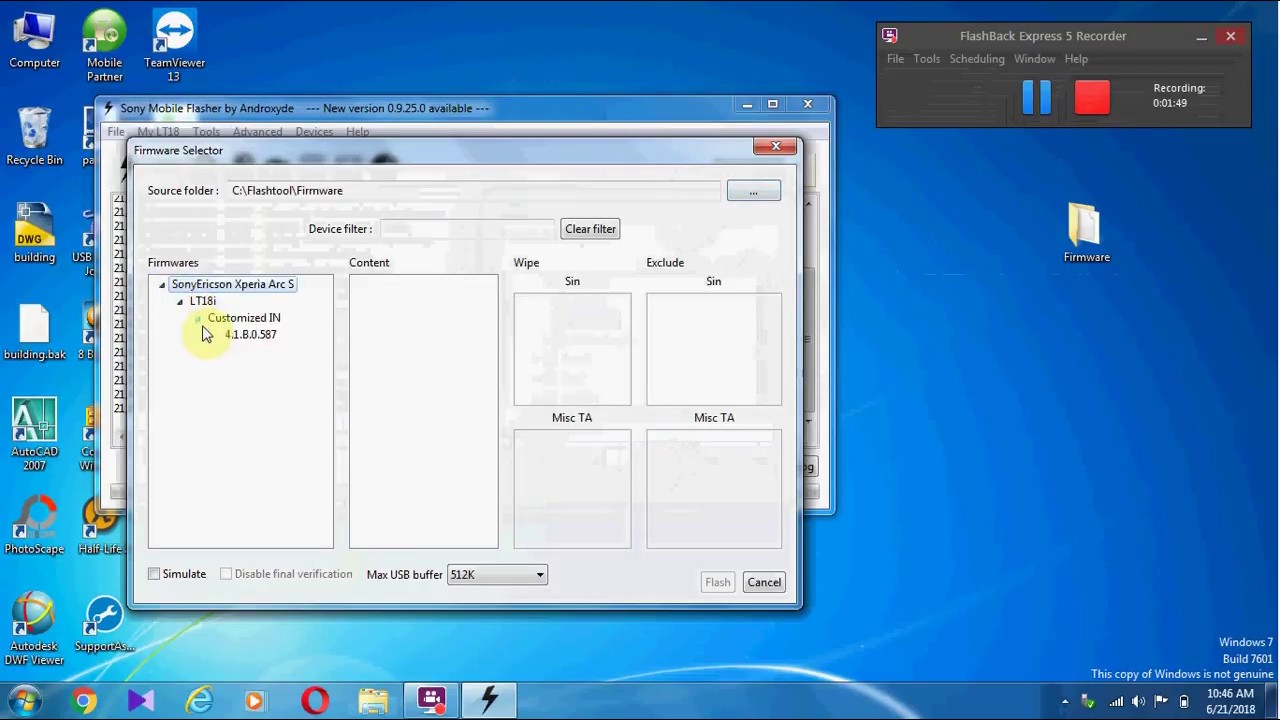
Task: Click the source folder browse button
Action: (x=753, y=191)
